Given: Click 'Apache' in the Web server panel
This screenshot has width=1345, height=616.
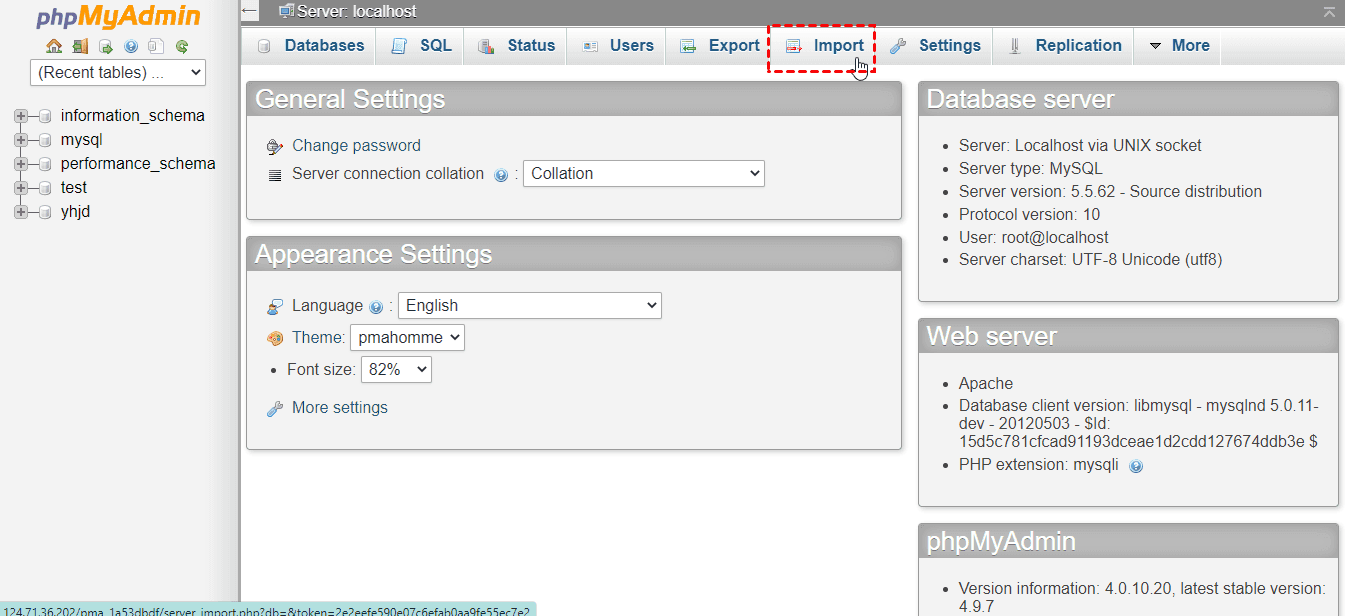Looking at the screenshot, I should (986, 383).
